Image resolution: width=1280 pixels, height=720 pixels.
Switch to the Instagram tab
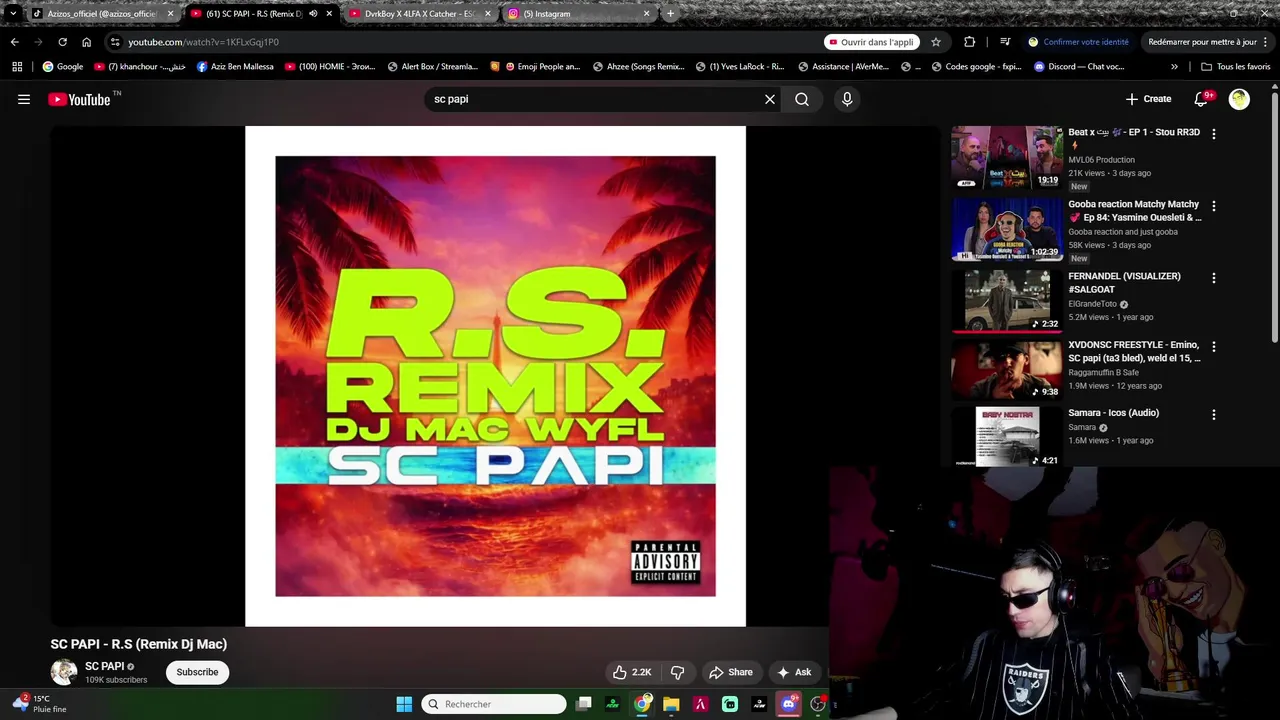tap(578, 14)
